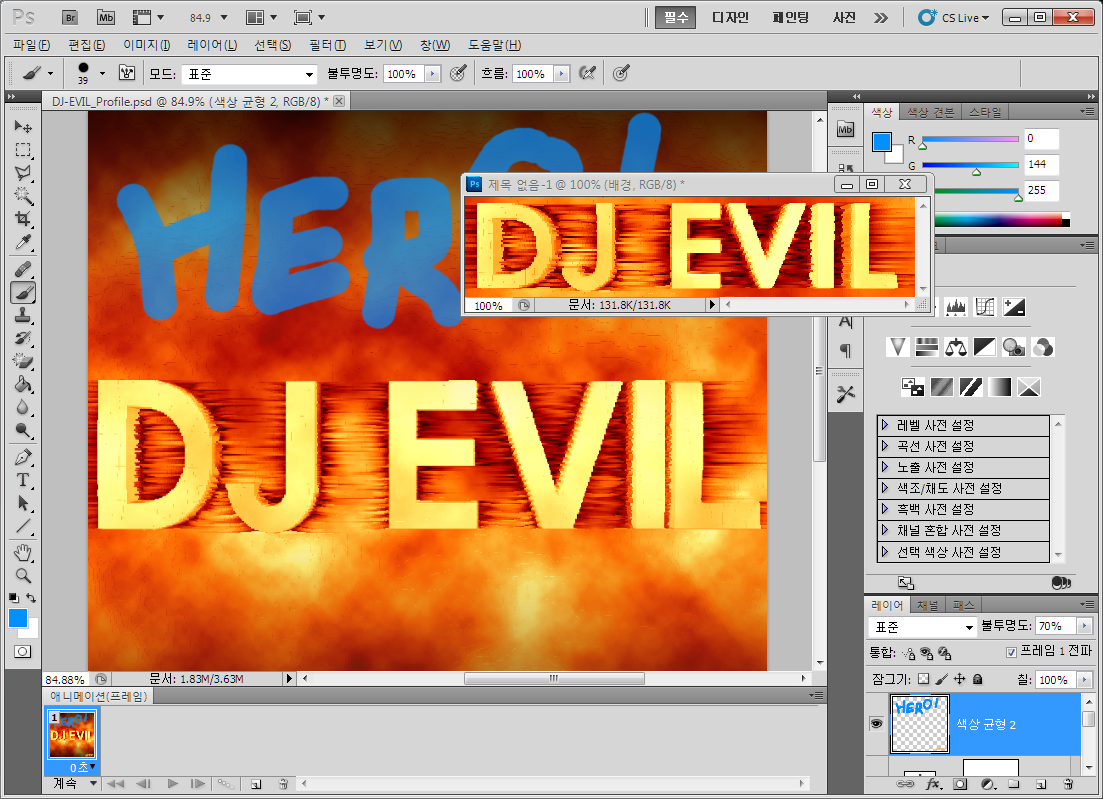Viewport: 1103px width, 799px height.
Task: Select the Rectangular Marquee tool
Action: 23,150
